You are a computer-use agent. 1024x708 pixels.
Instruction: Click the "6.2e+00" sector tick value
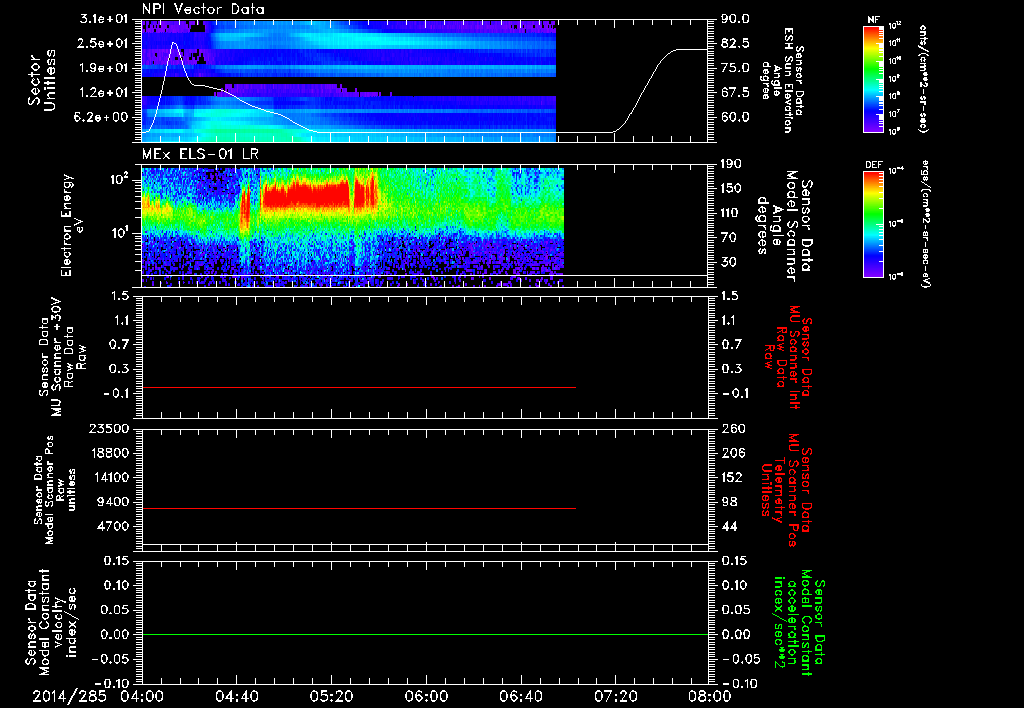click(x=100, y=117)
